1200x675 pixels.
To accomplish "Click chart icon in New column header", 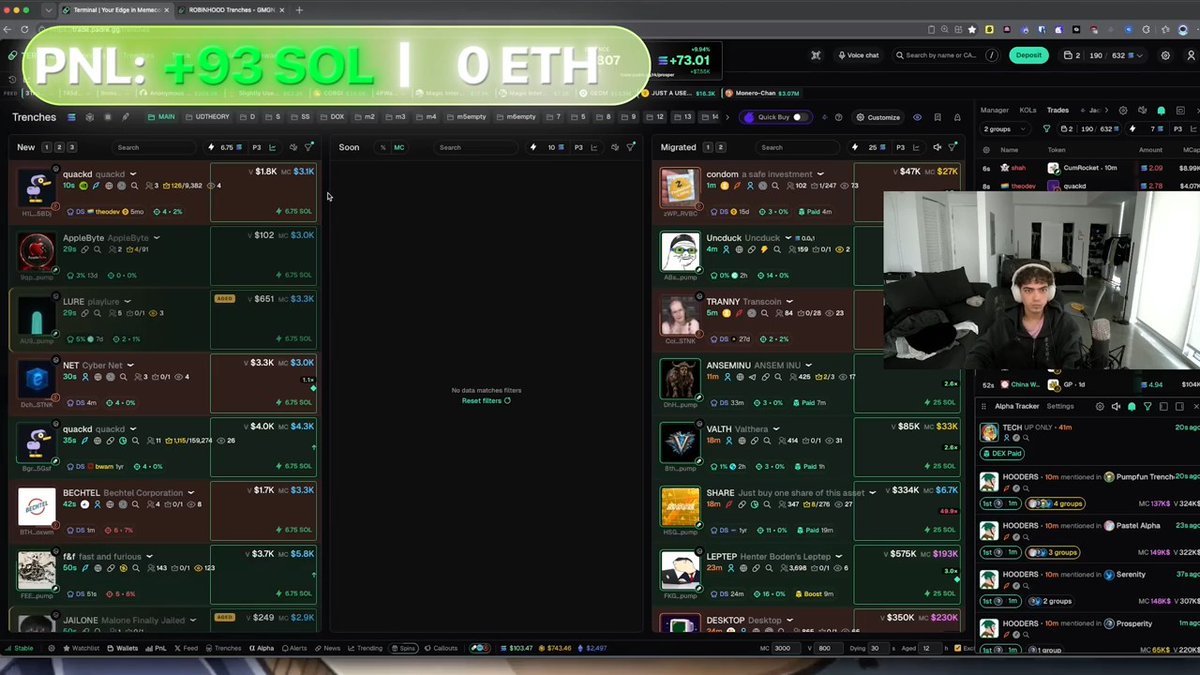I will [273, 147].
